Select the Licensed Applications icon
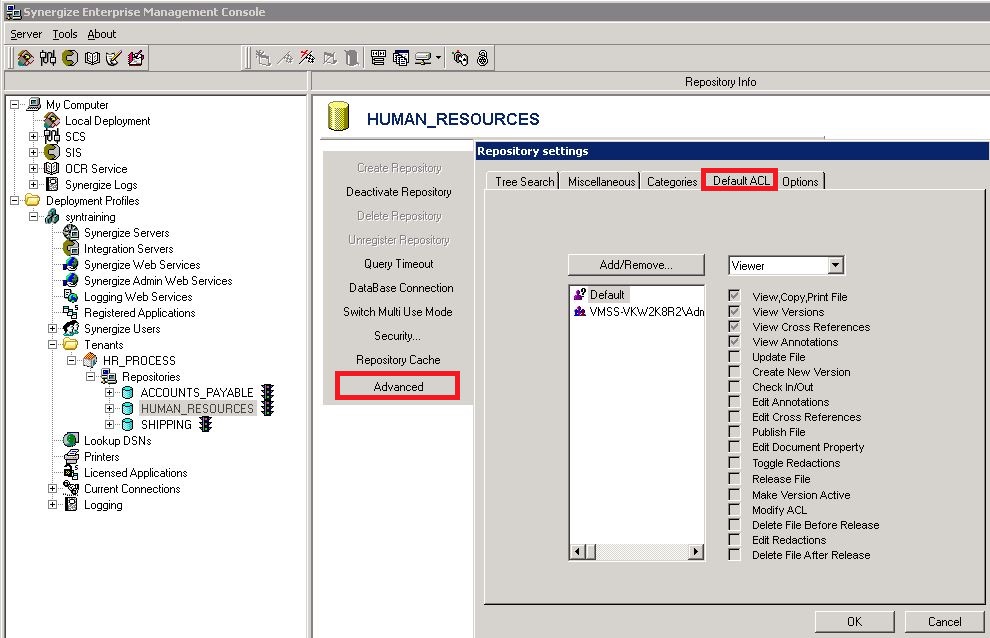Viewport: 990px width, 638px height. [x=71, y=472]
